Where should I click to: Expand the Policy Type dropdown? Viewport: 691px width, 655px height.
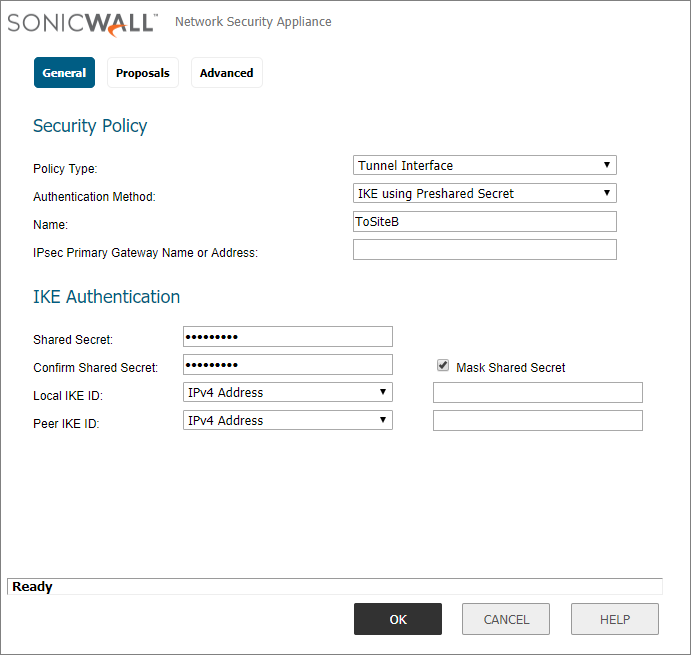coord(485,165)
